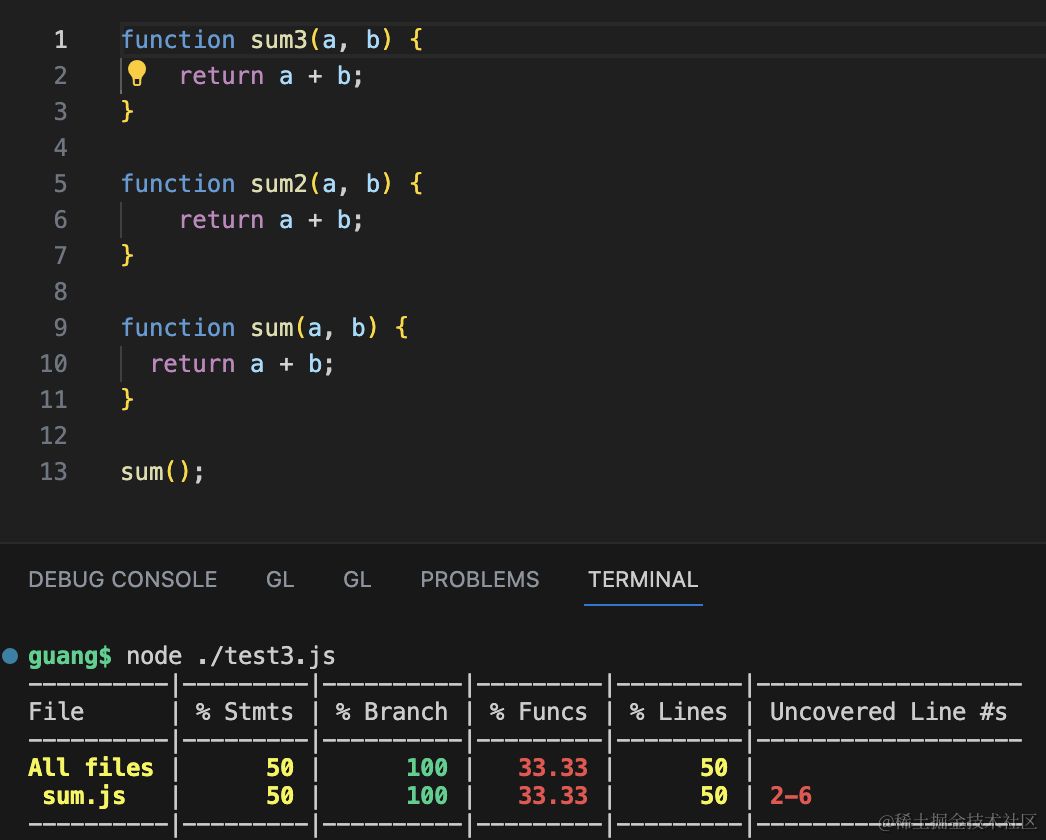The width and height of the screenshot is (1046, 840).
Task: Click the uncovered lines value 2-6
Action: pyautogui.click(x=790, y=796)
